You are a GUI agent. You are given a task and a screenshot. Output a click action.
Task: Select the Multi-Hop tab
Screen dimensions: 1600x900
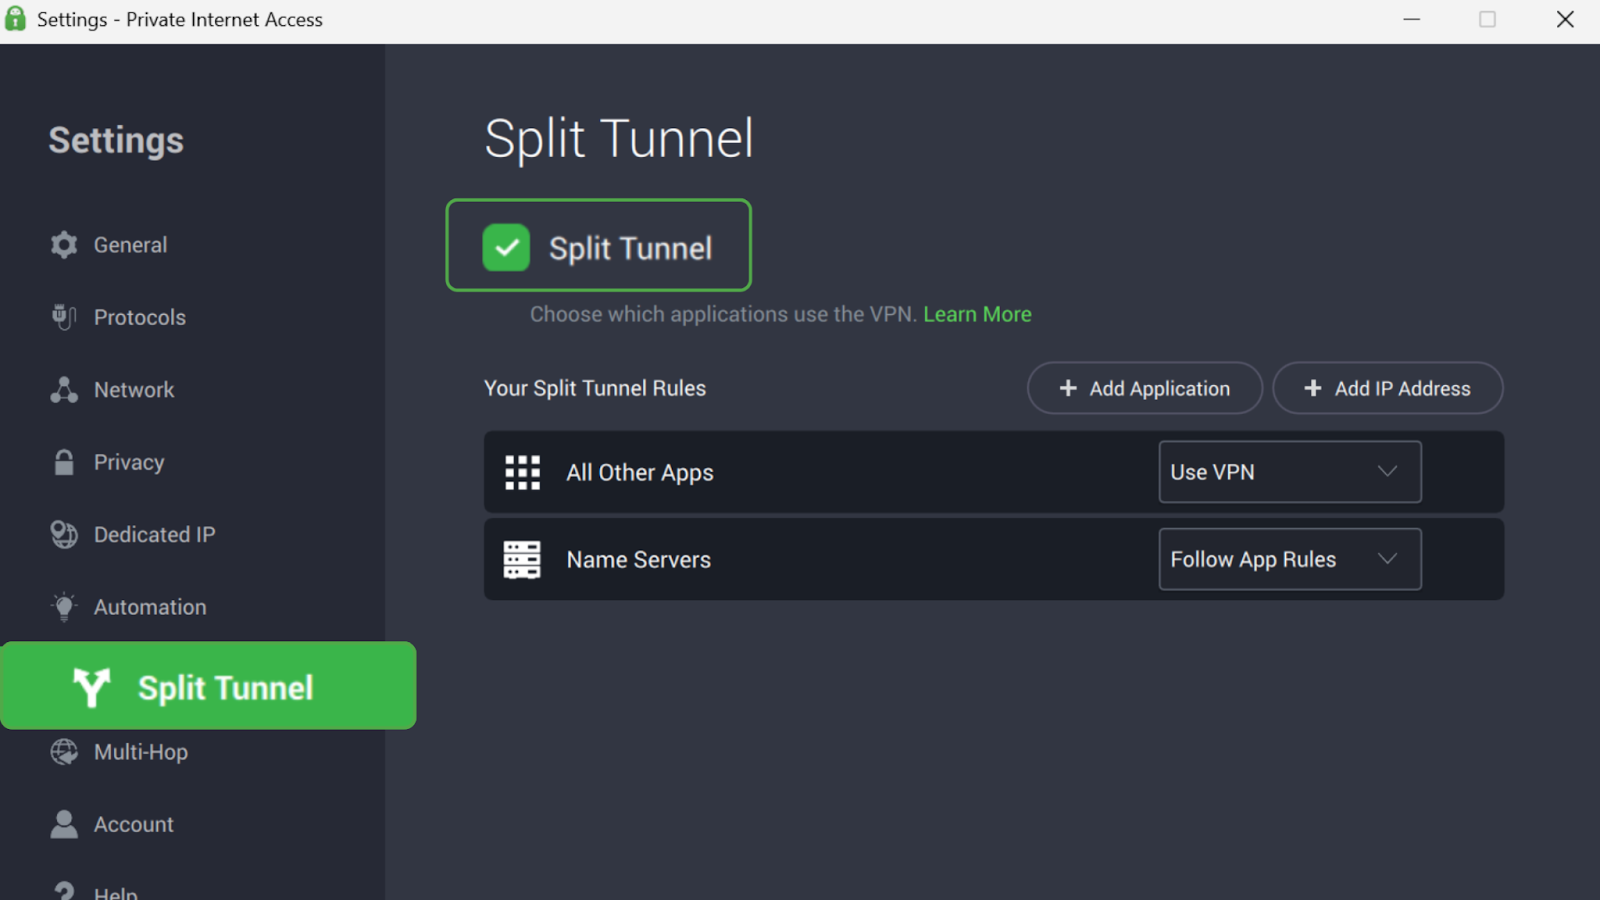[x=141, y=752]
